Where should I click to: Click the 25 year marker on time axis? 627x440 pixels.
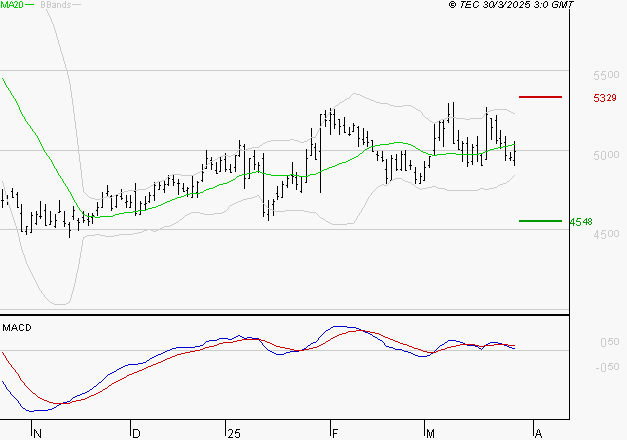click(x=234, y=434)
